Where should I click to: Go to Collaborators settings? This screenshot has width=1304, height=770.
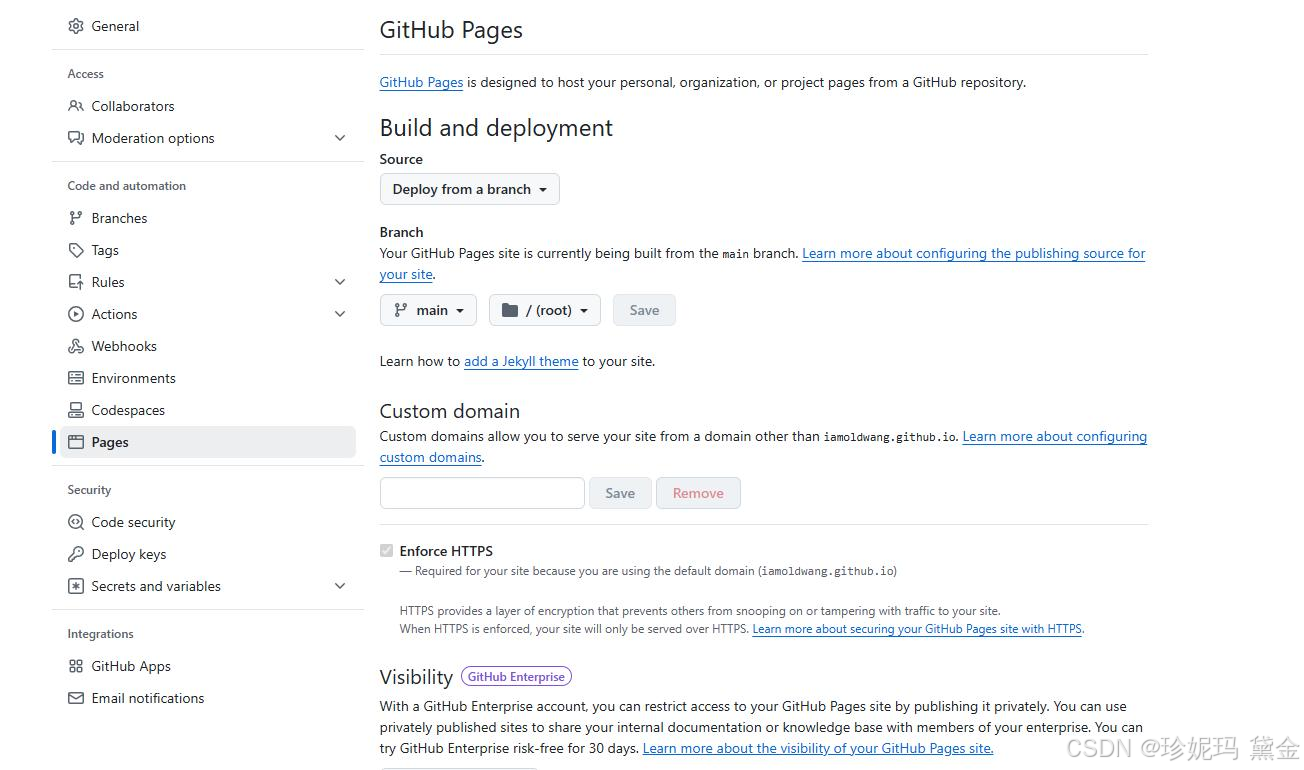[x=207, y=106]
